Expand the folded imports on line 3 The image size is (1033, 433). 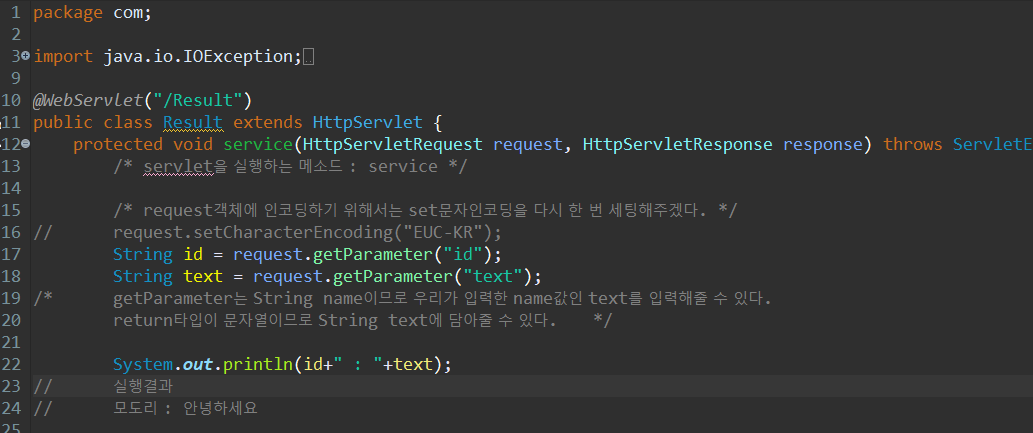[25, 56]
